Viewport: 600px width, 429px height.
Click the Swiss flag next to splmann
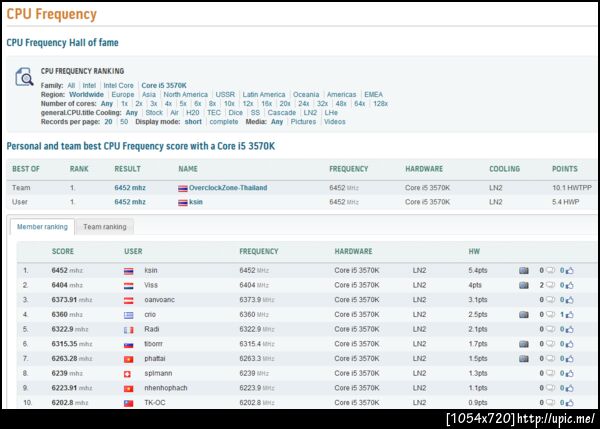[127, 374]
